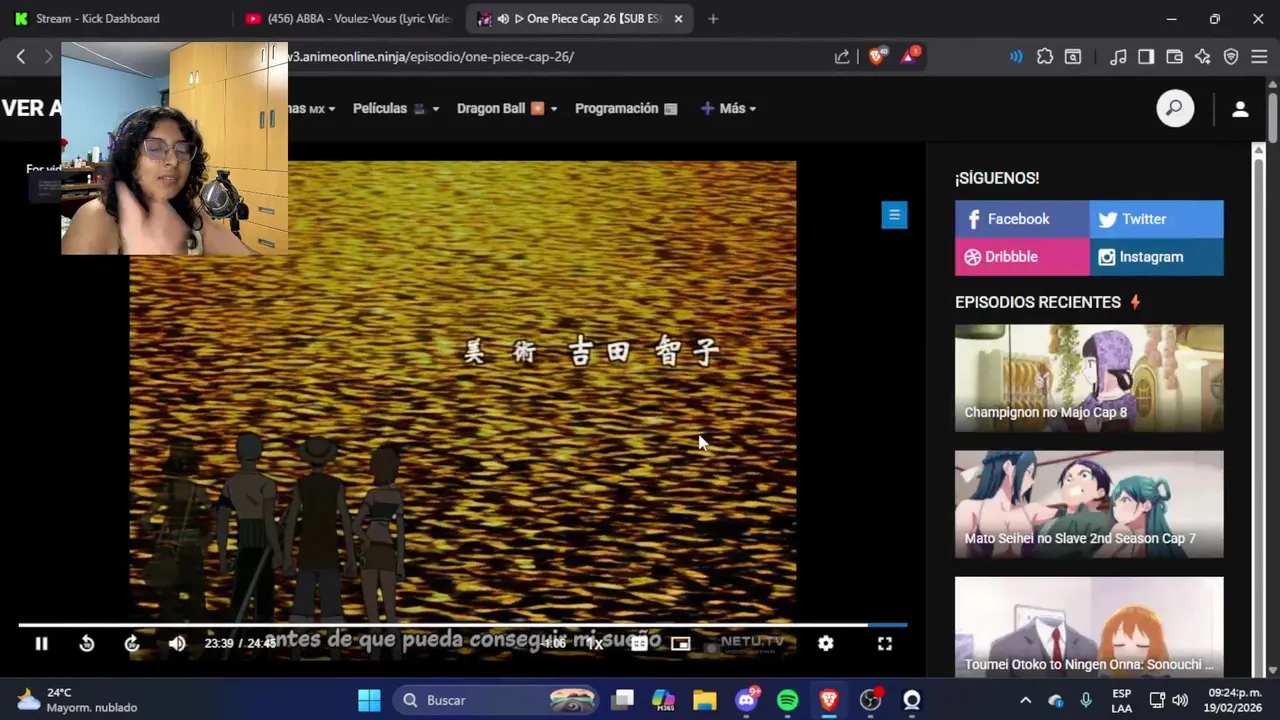
Task: Click the tray microphone icon
Action: coord(1086,700)
